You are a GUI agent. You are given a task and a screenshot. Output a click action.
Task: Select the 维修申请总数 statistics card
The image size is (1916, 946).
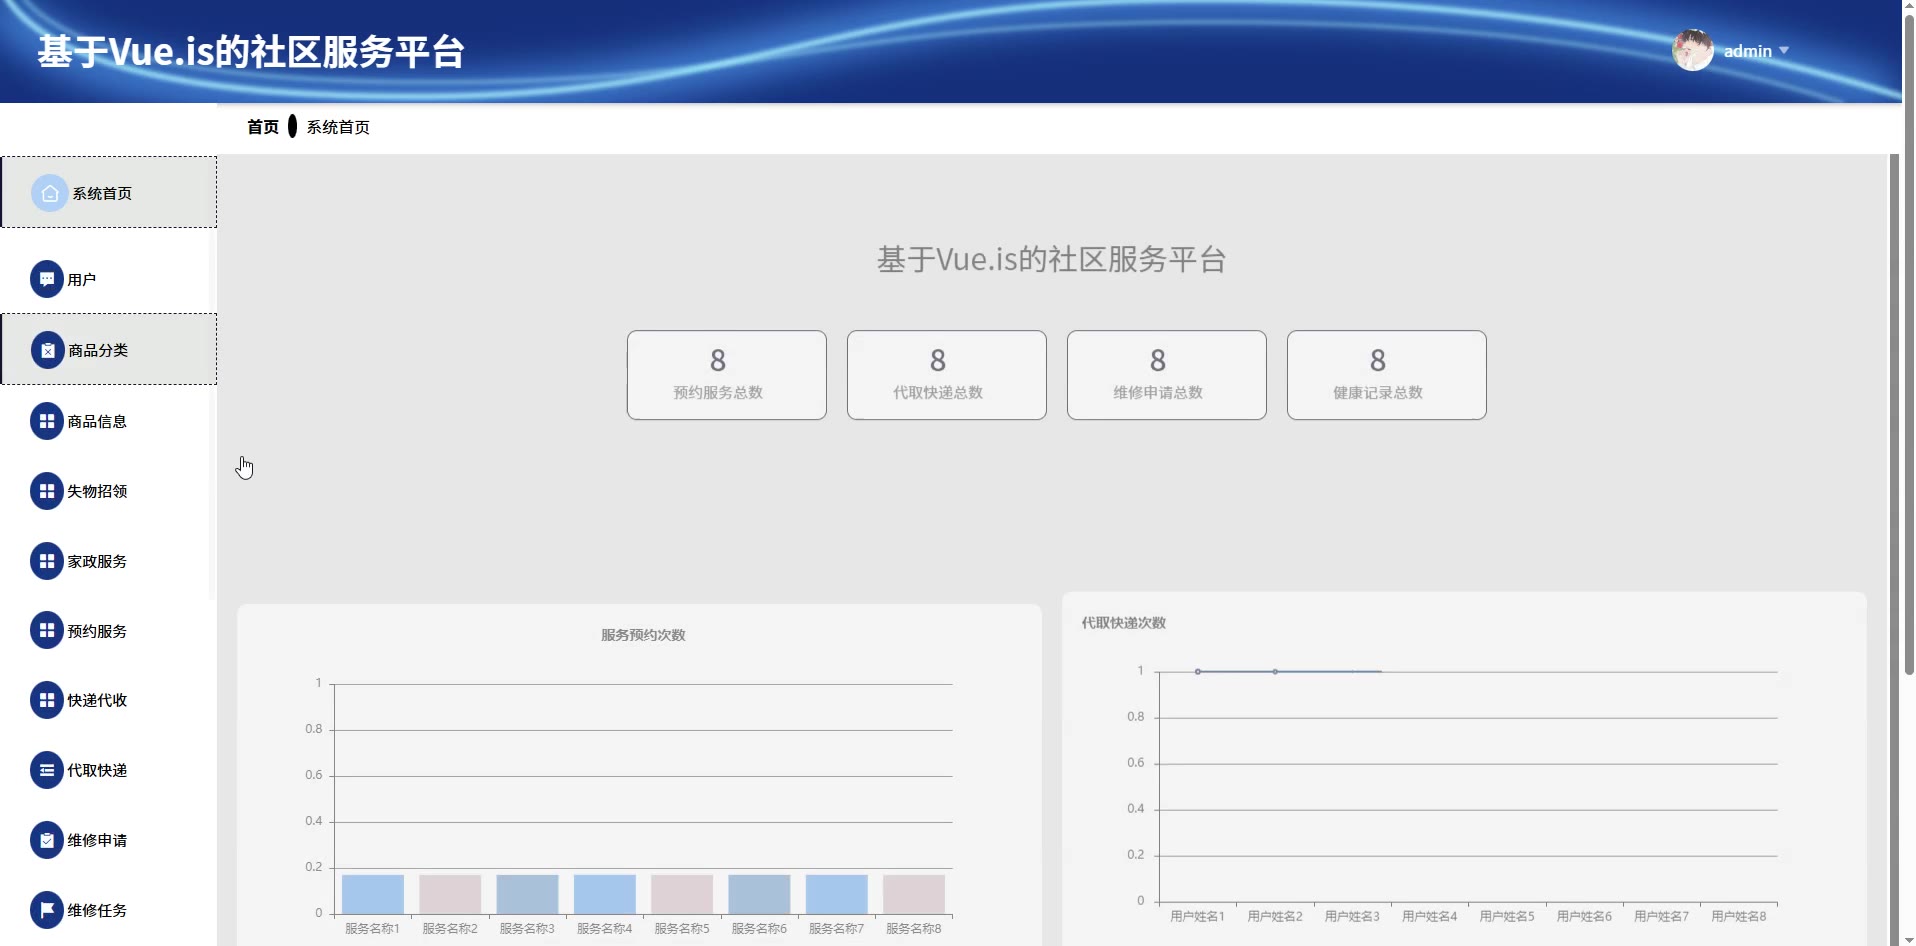coord(1167,375)
